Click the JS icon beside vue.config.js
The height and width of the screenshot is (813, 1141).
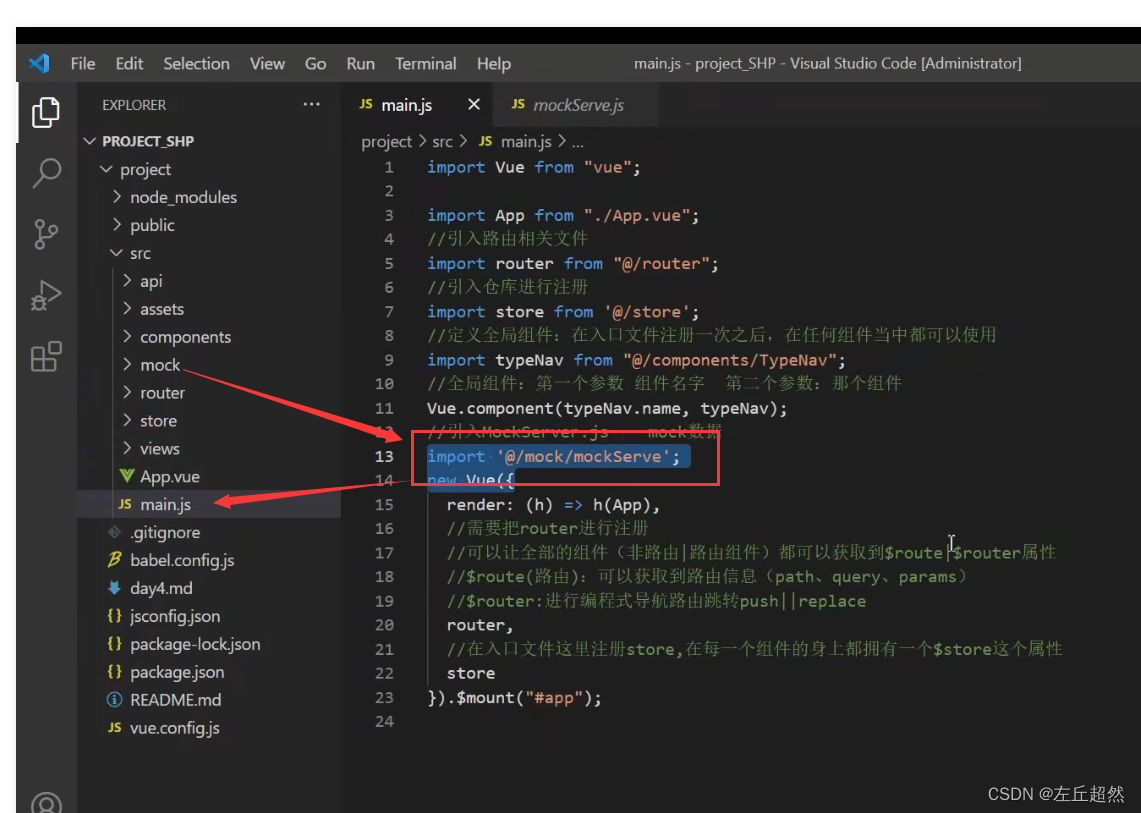[114, 727]
